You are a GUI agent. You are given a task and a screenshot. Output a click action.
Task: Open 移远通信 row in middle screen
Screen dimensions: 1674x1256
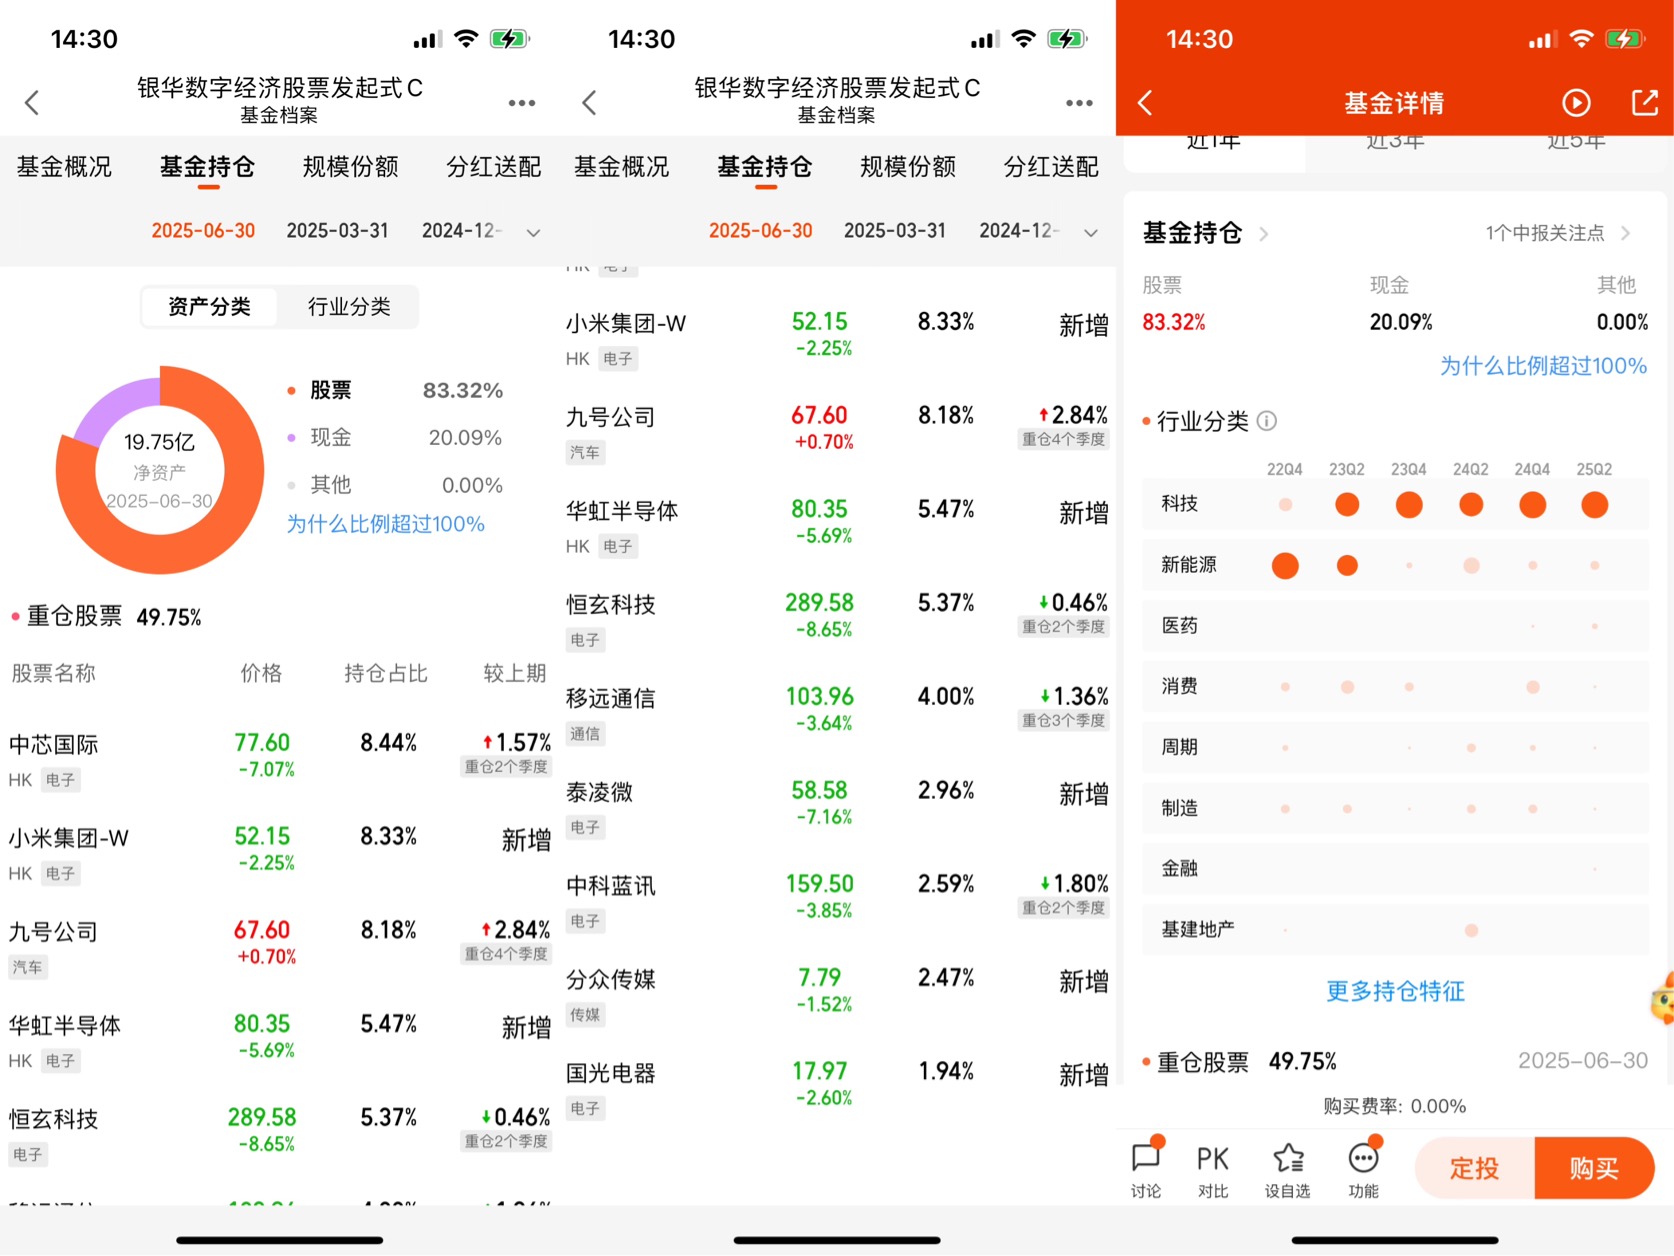tap(837, 713)
